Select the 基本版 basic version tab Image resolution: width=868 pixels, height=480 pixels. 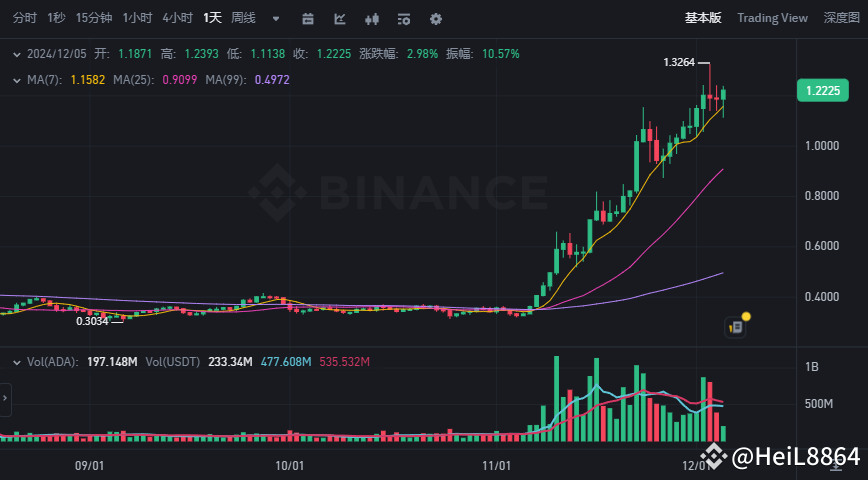pos(702,18)
